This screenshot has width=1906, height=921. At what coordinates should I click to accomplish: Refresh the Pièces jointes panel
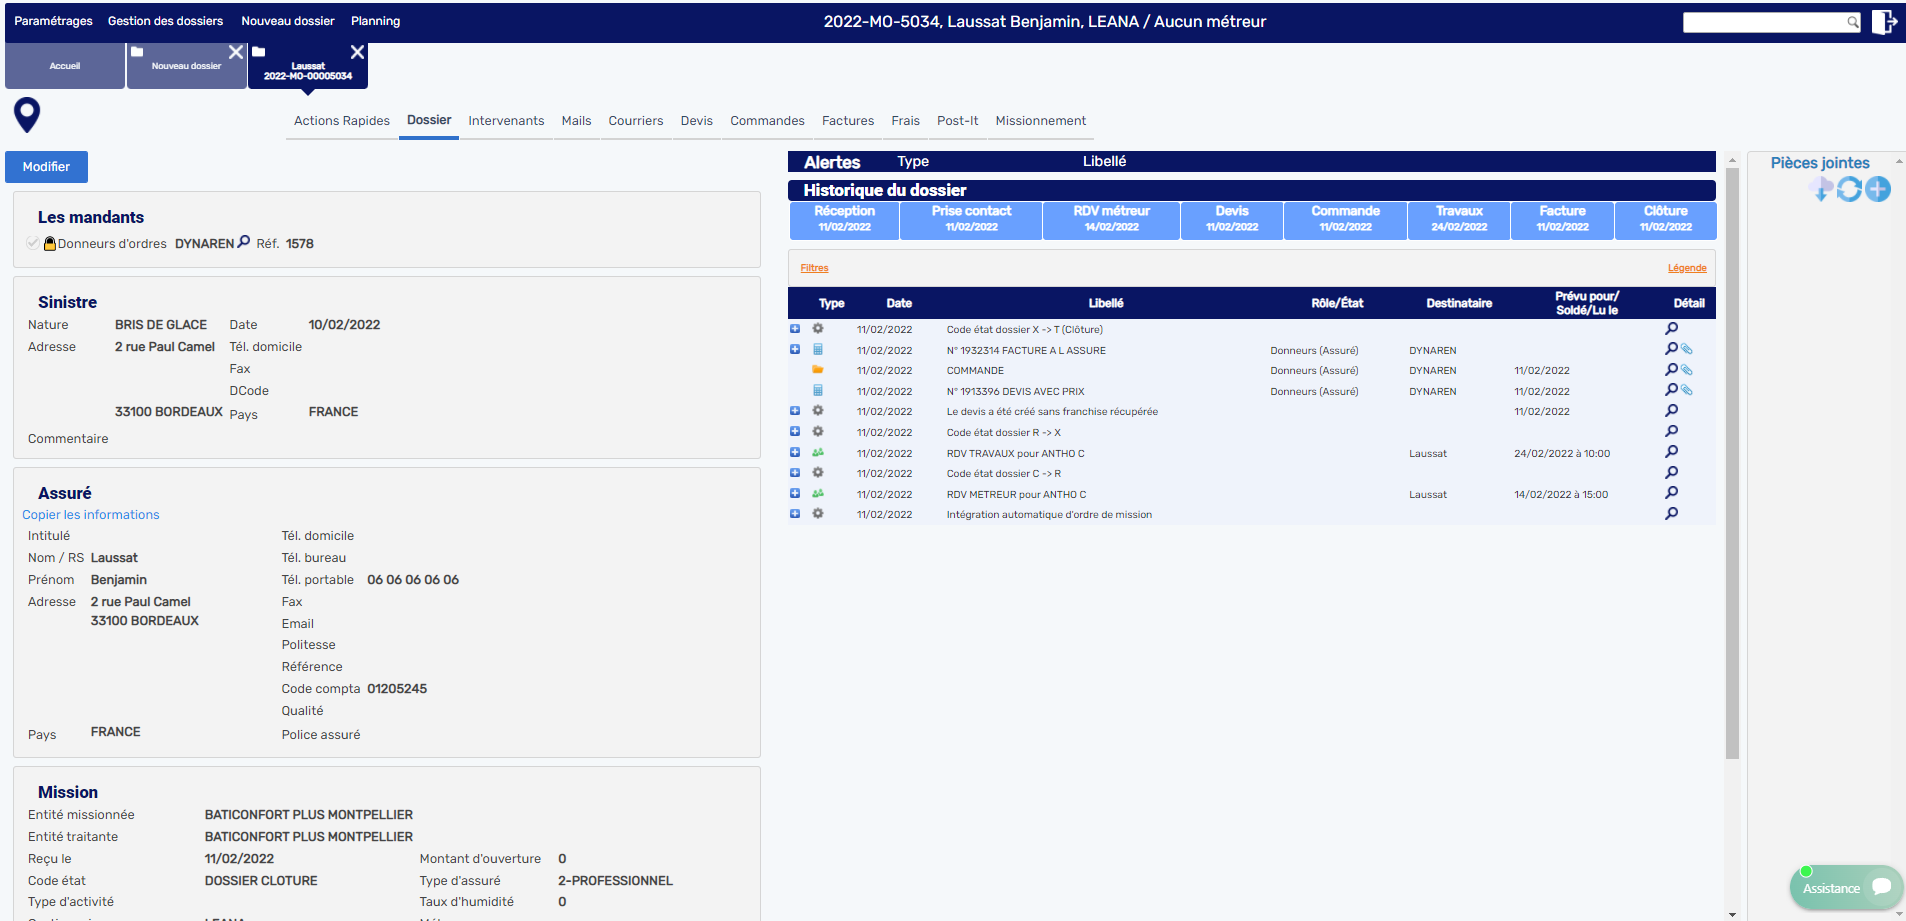[x=1849, y=189]
